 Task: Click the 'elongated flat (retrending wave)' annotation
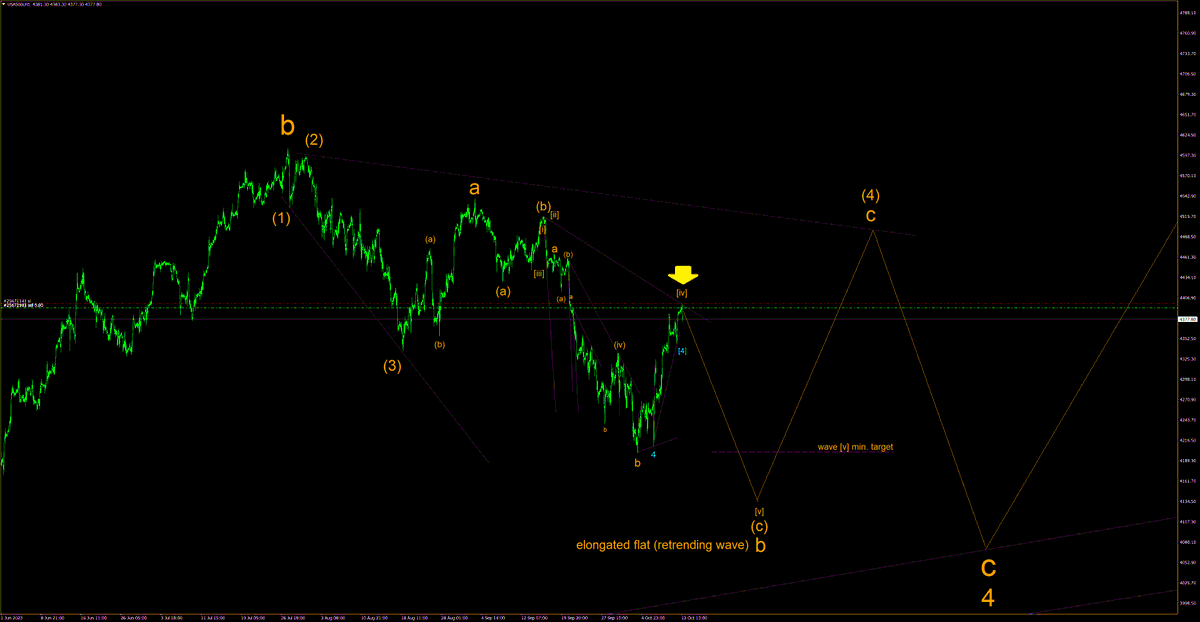click(x=662, y=546)
